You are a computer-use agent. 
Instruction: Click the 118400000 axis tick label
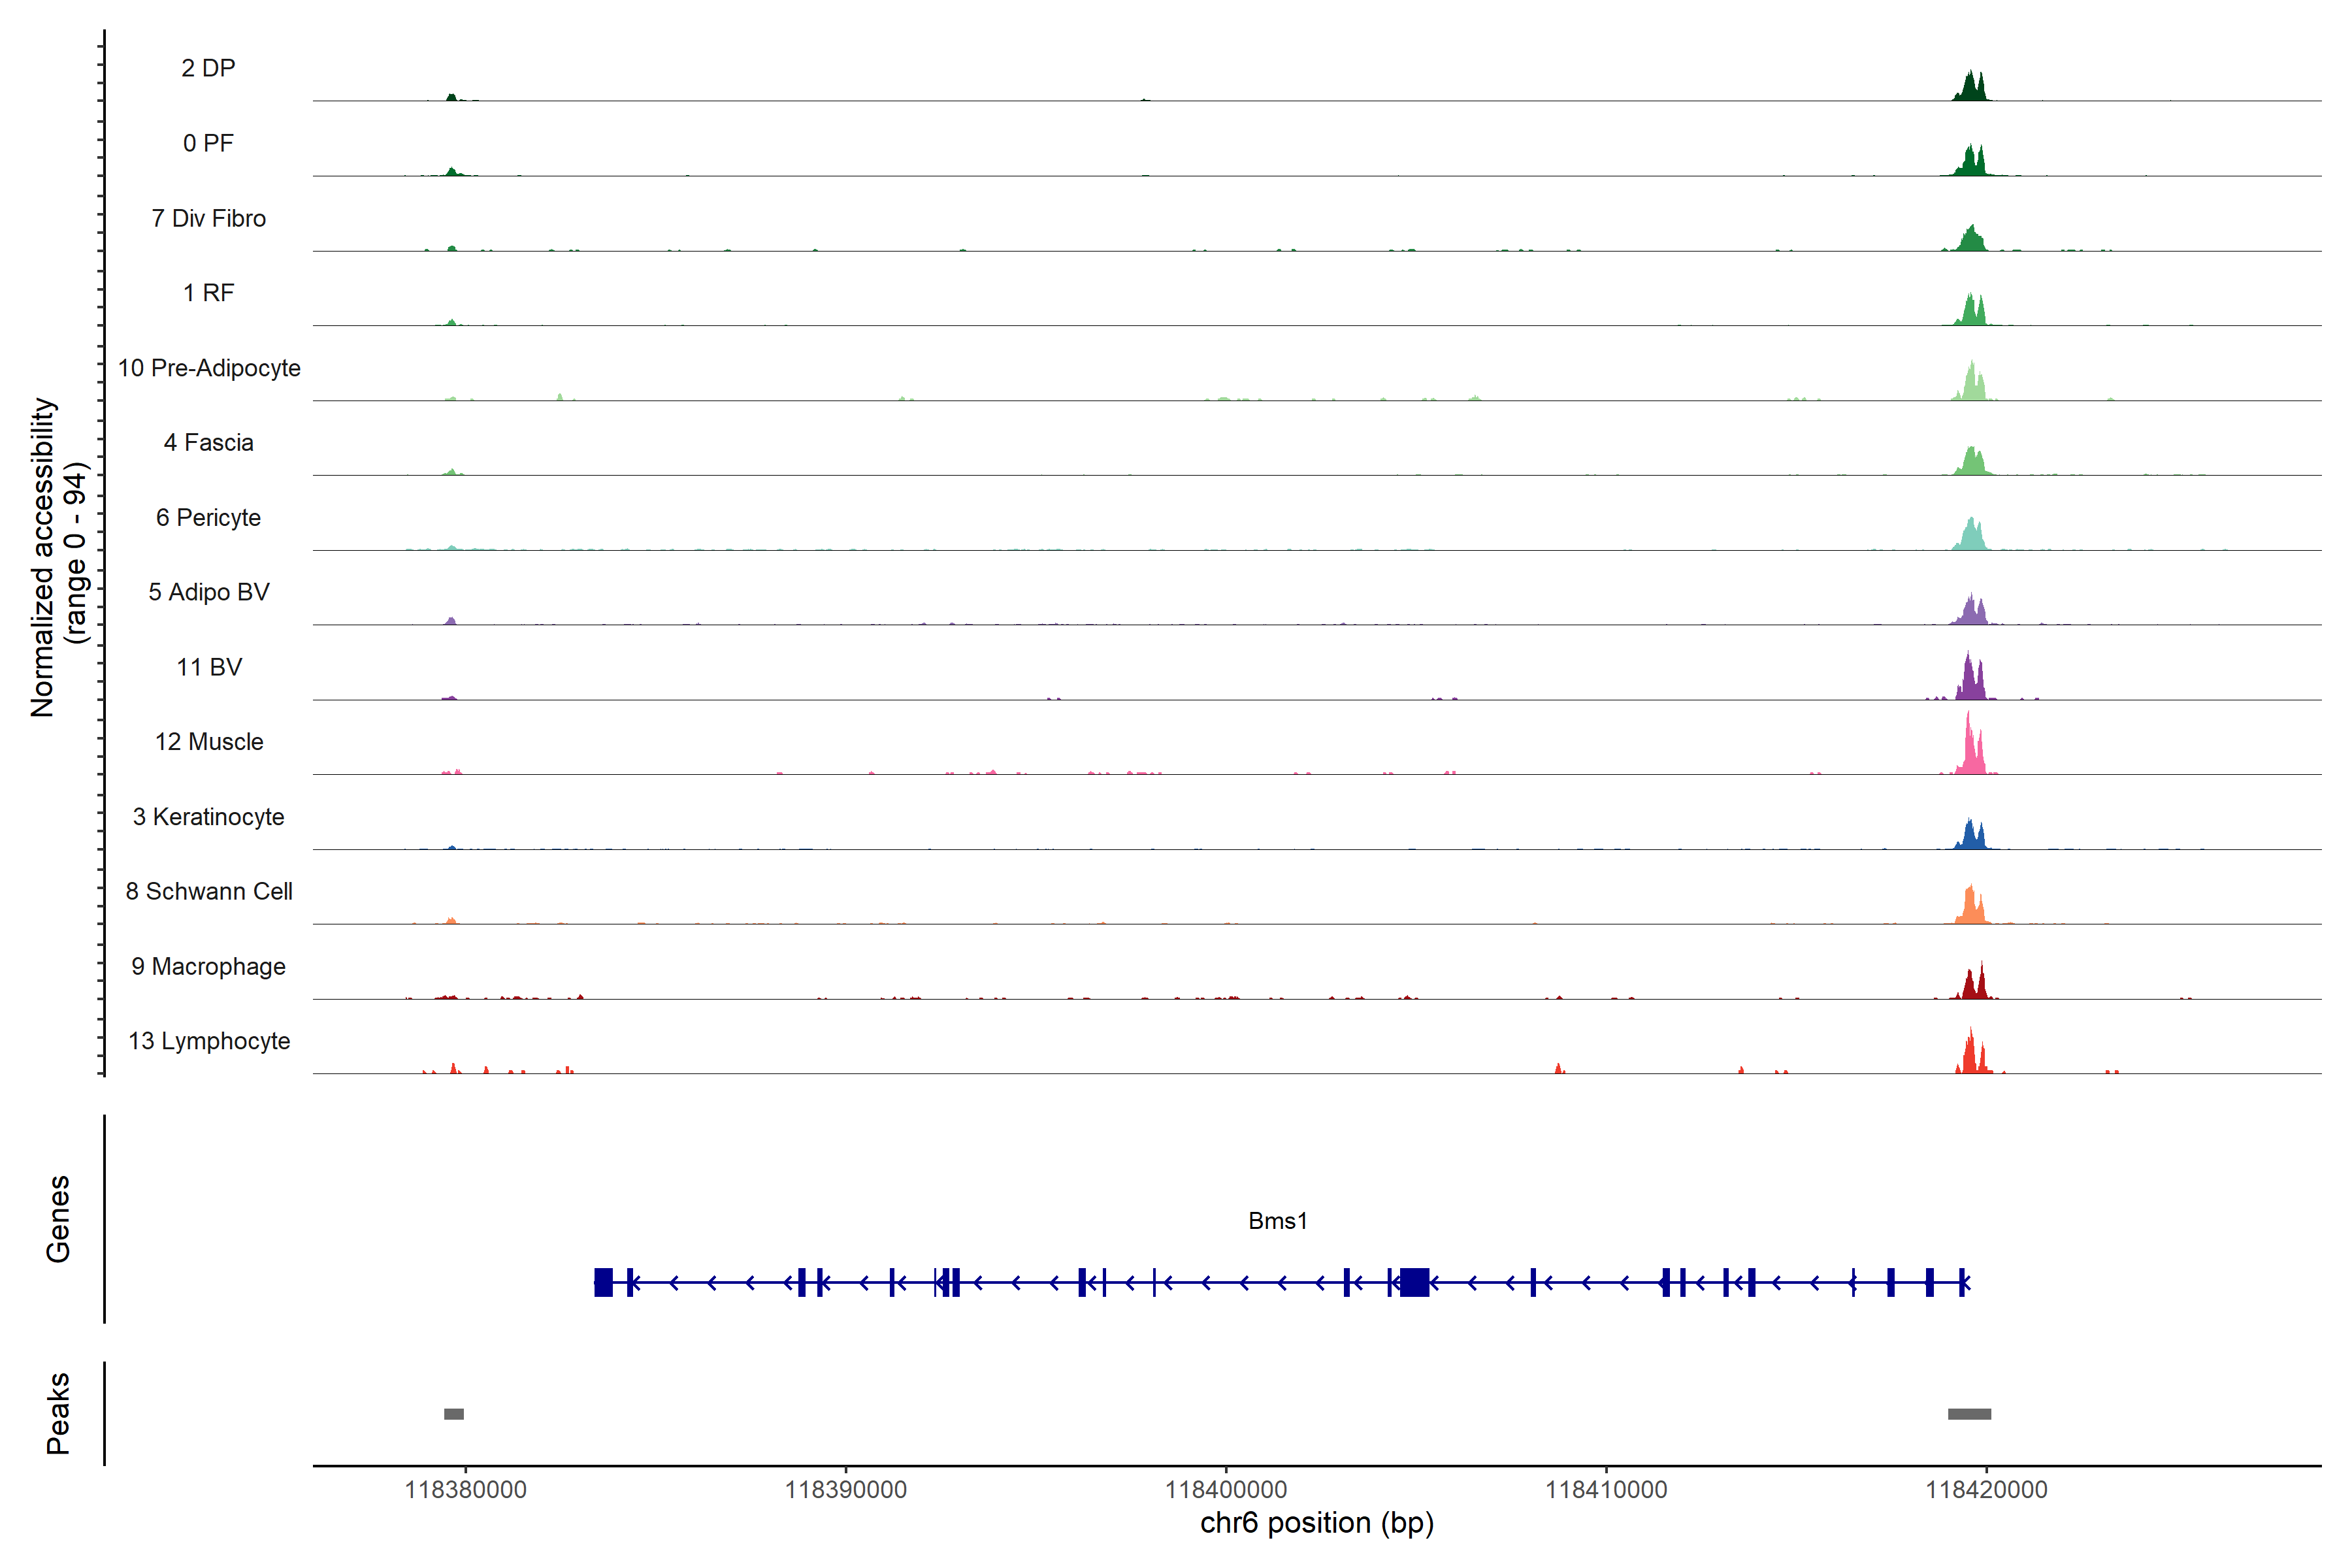click(x=1226, y=1489)
